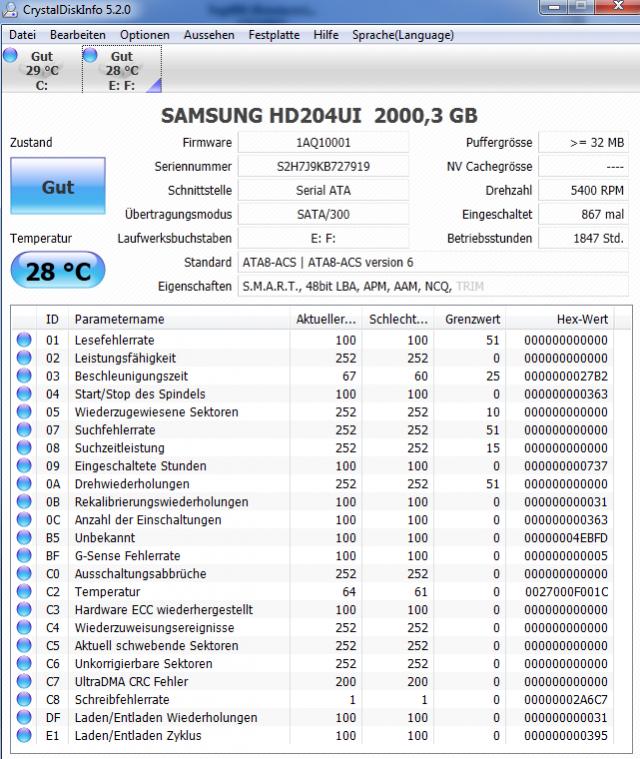640x759 pixels.
Task: Click the Standard field ATA8-ACS
Action: (x=433, y=262)
